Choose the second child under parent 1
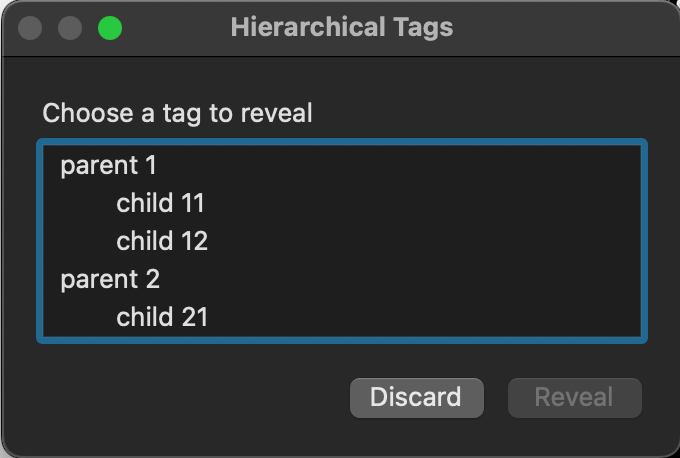680x458 pixels. (x=161, y=241)
